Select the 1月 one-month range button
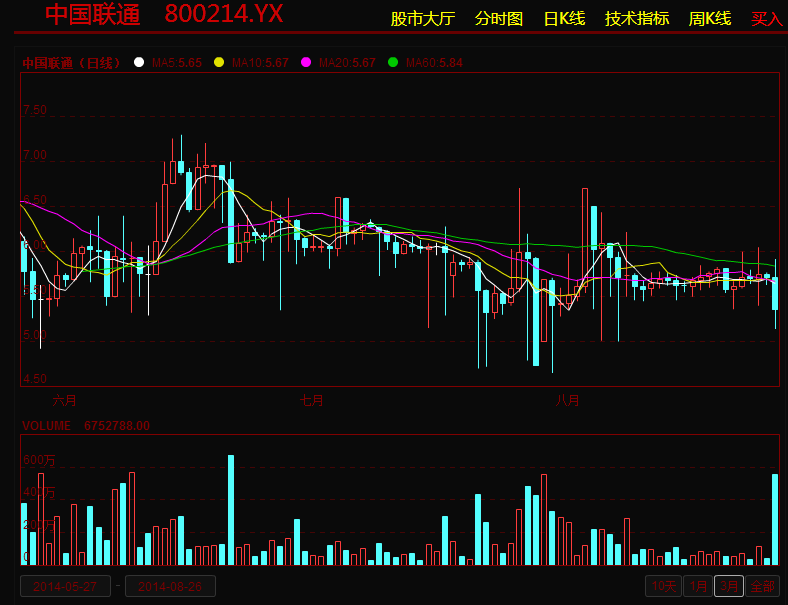788x605 pixels. (697, 586)
